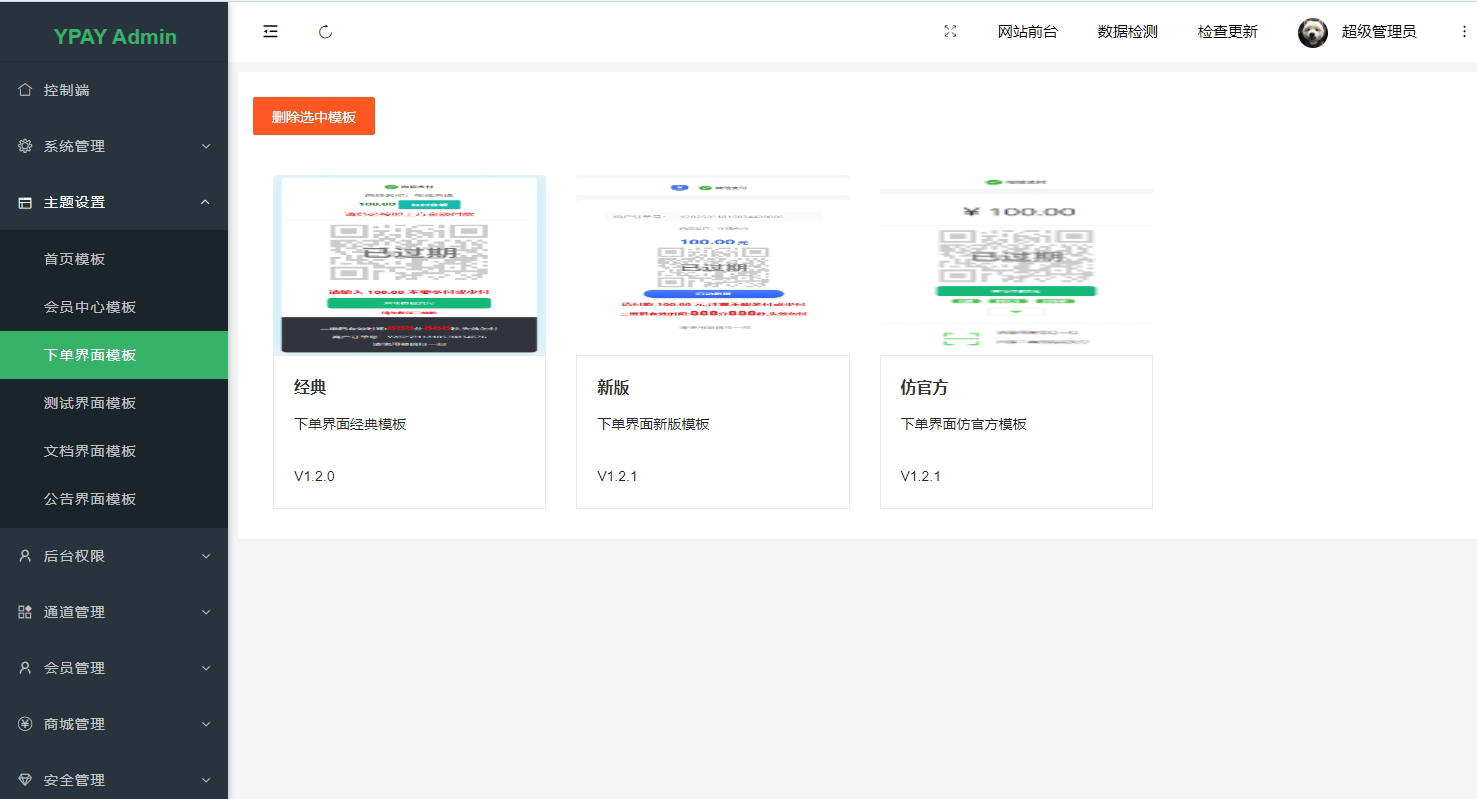Open 首页模板 in the sidebar
The height and width of the screenshot is (799, 1477).
coord(114,259)
